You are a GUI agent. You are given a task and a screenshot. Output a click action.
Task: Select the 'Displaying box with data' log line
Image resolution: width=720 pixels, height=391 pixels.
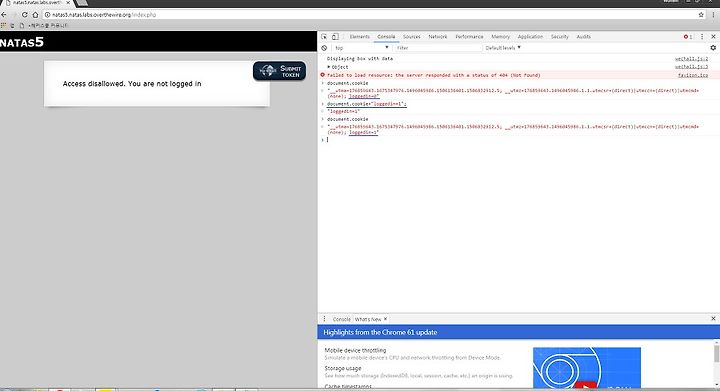tap(360, 59)
